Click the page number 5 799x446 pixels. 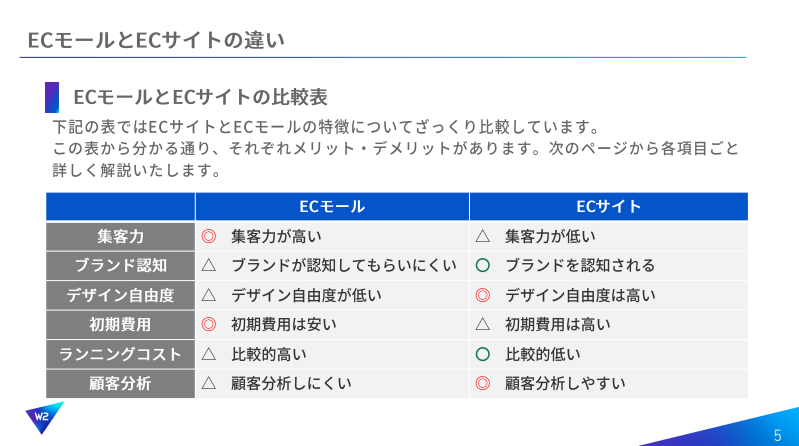click(x=778, y=435)
